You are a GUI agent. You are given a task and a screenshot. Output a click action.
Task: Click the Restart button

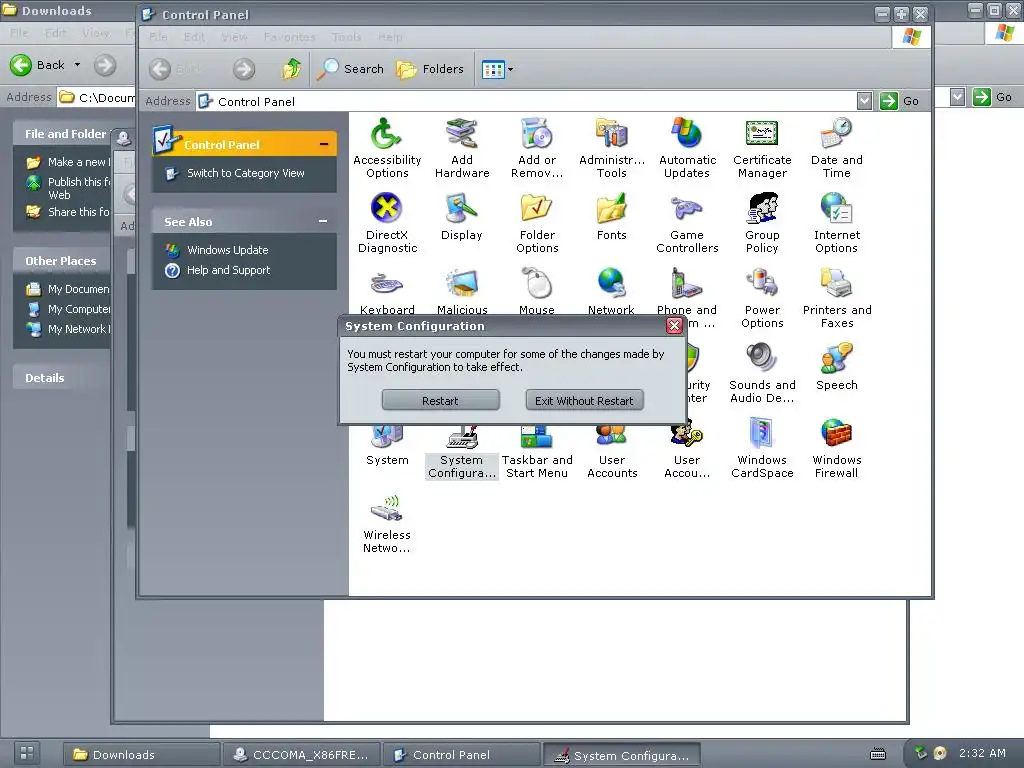click(x=440, y=400)
